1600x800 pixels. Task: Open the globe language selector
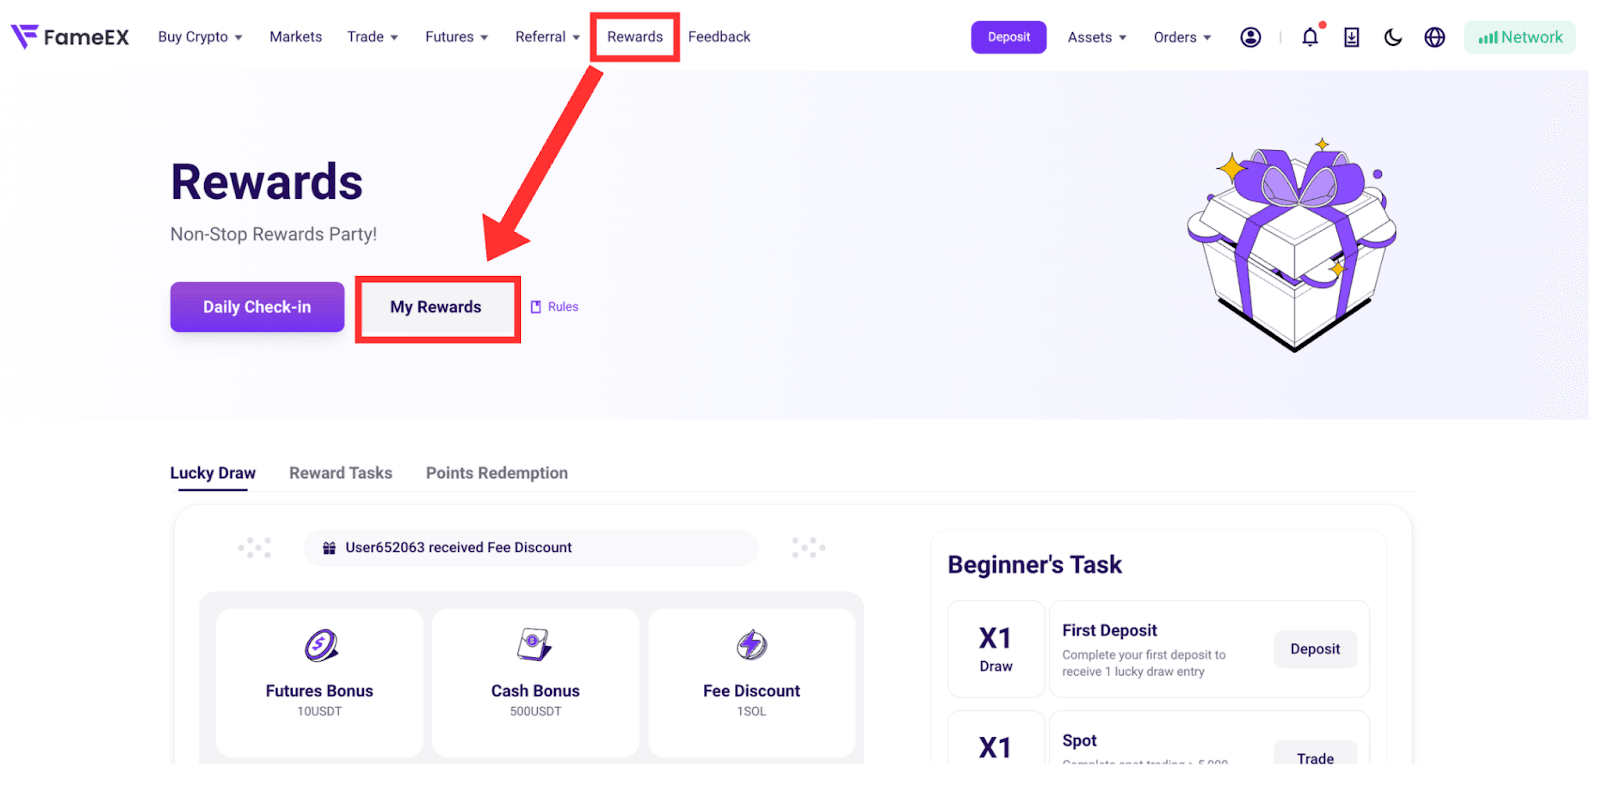coord(1434,37)
